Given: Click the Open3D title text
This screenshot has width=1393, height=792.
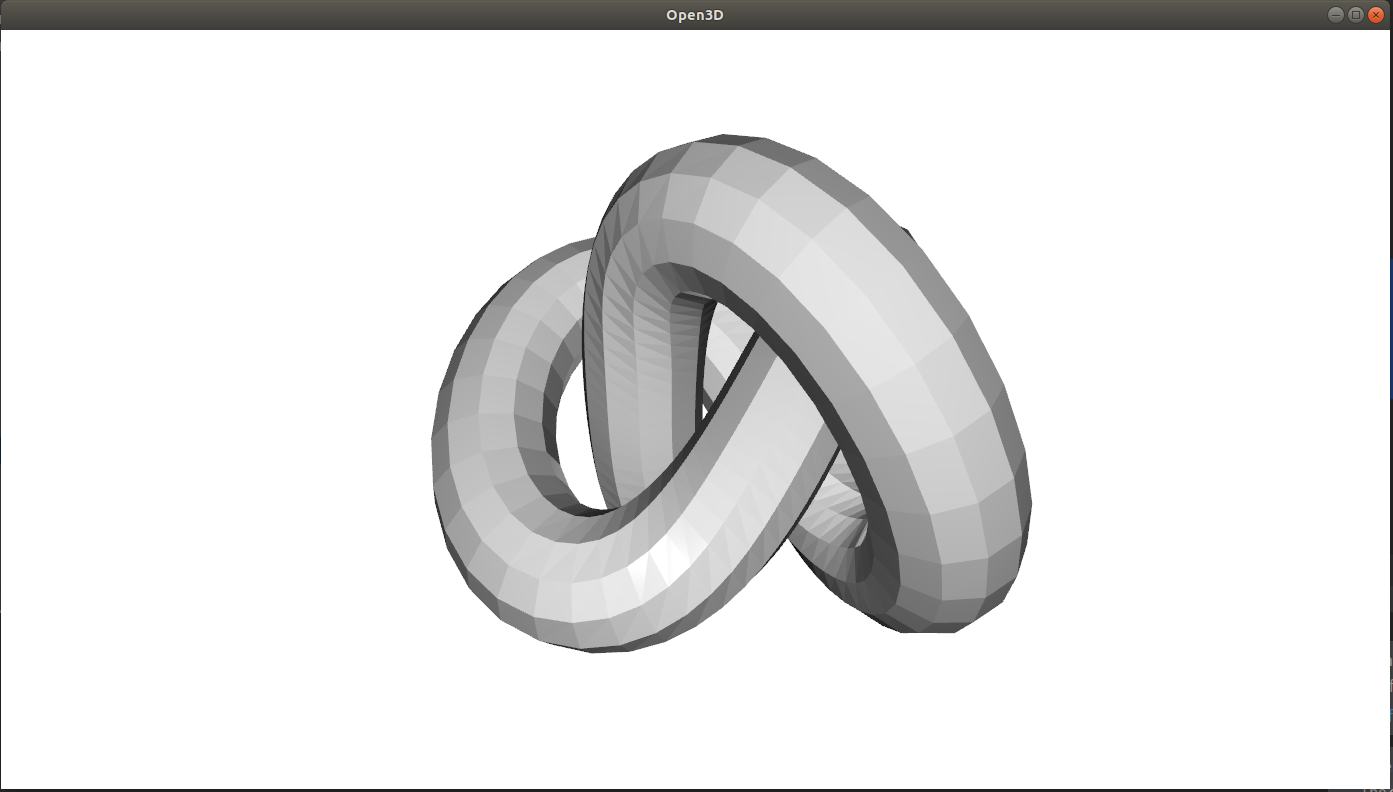Looking at the screenshot, I should [695, 15].
